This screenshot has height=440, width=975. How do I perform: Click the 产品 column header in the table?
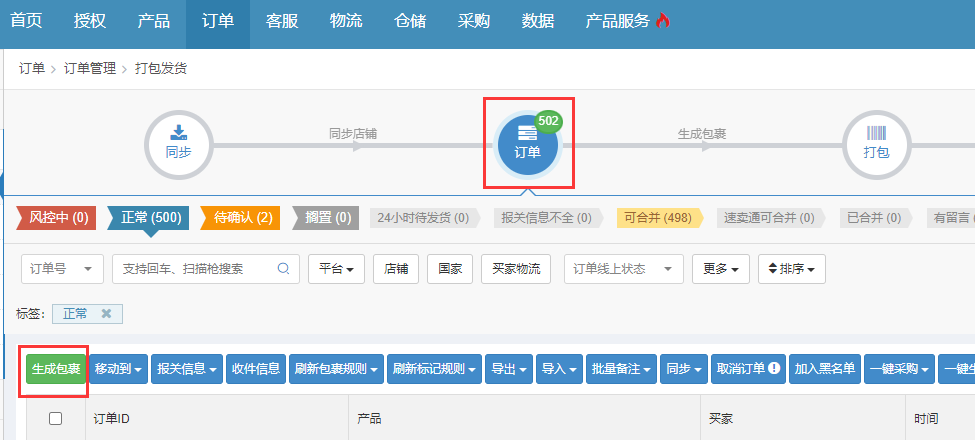click(x=369, y=419)
